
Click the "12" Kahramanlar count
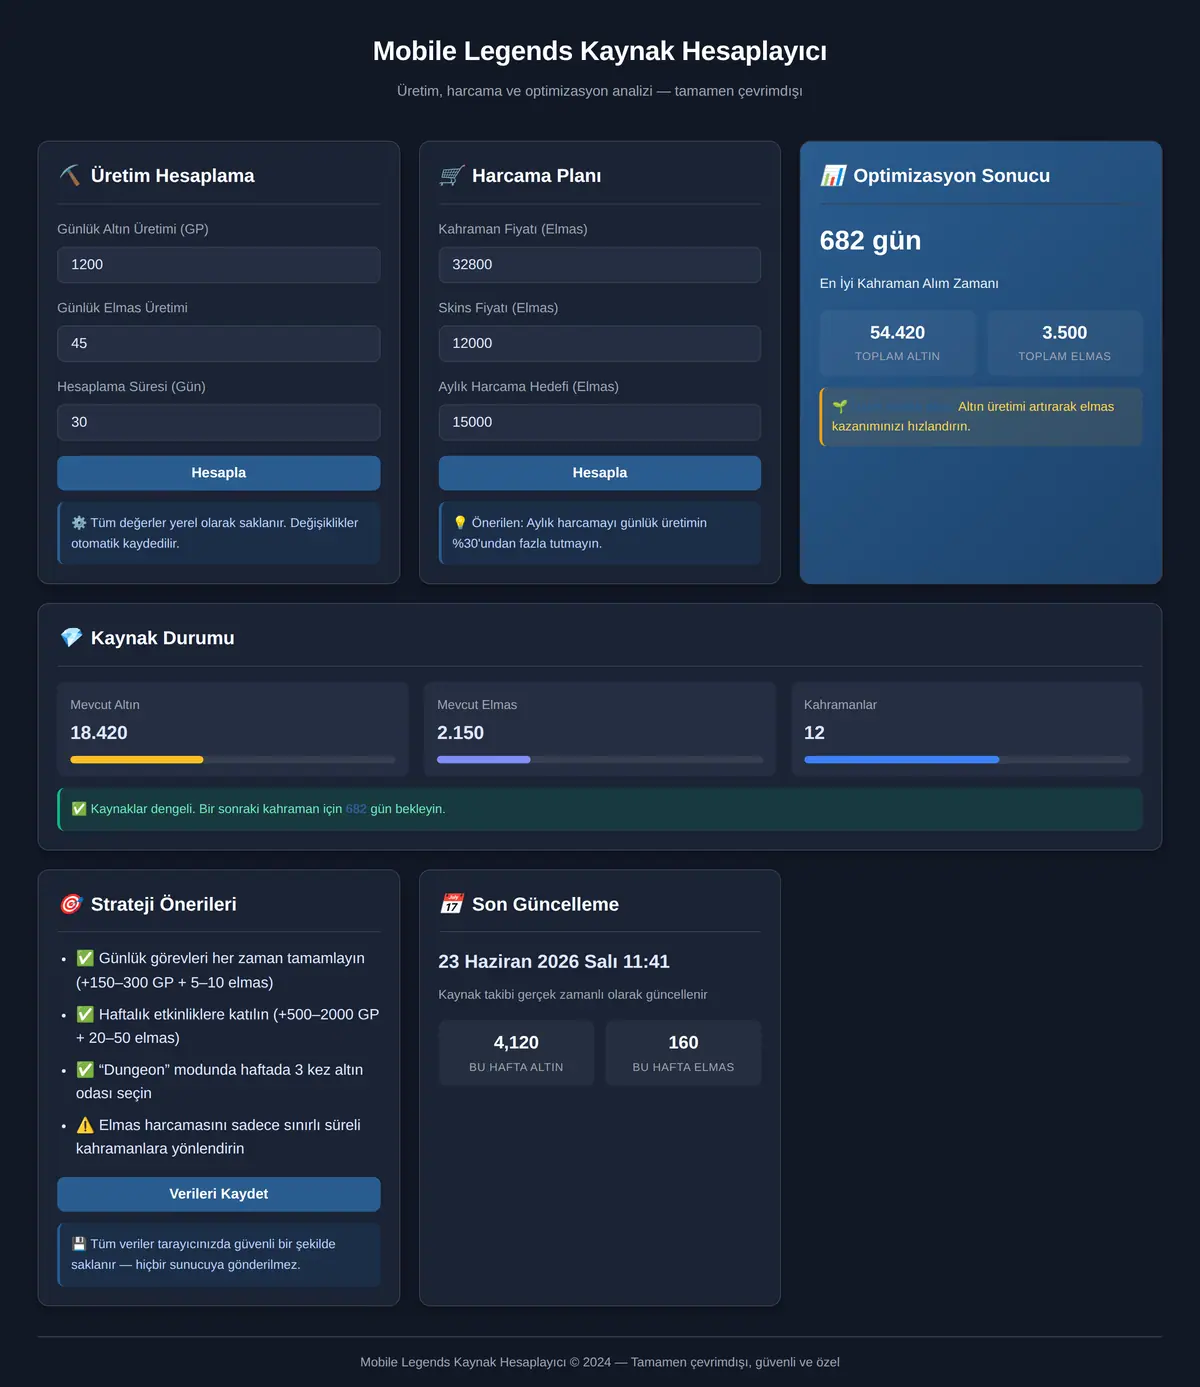click(x=814, y=733)
